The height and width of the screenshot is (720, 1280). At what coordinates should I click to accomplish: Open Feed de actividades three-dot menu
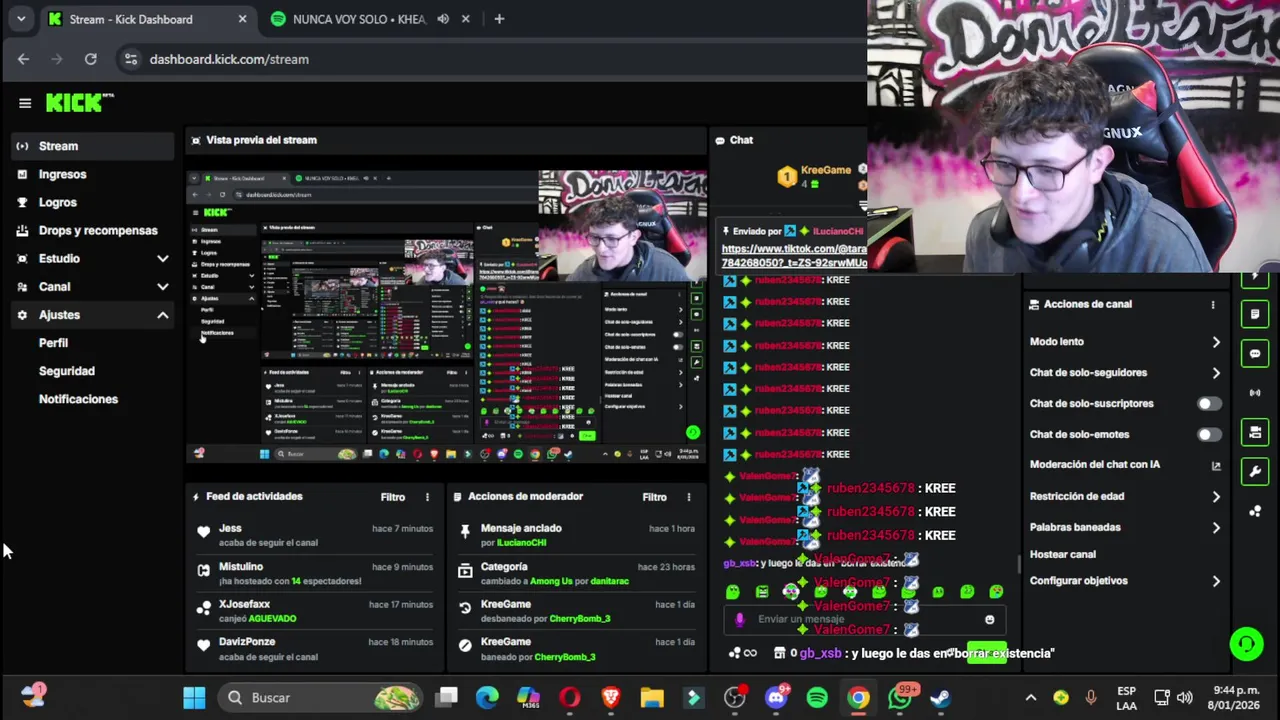point(427,497)
